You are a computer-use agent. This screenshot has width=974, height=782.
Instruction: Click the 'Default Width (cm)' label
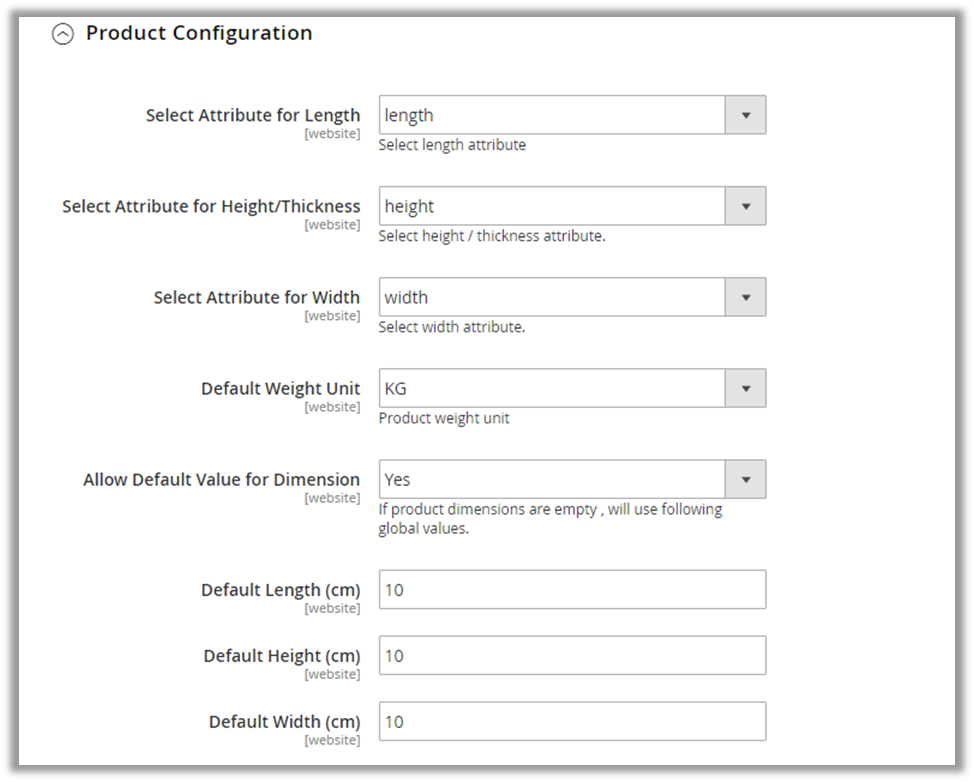[284, 722]
